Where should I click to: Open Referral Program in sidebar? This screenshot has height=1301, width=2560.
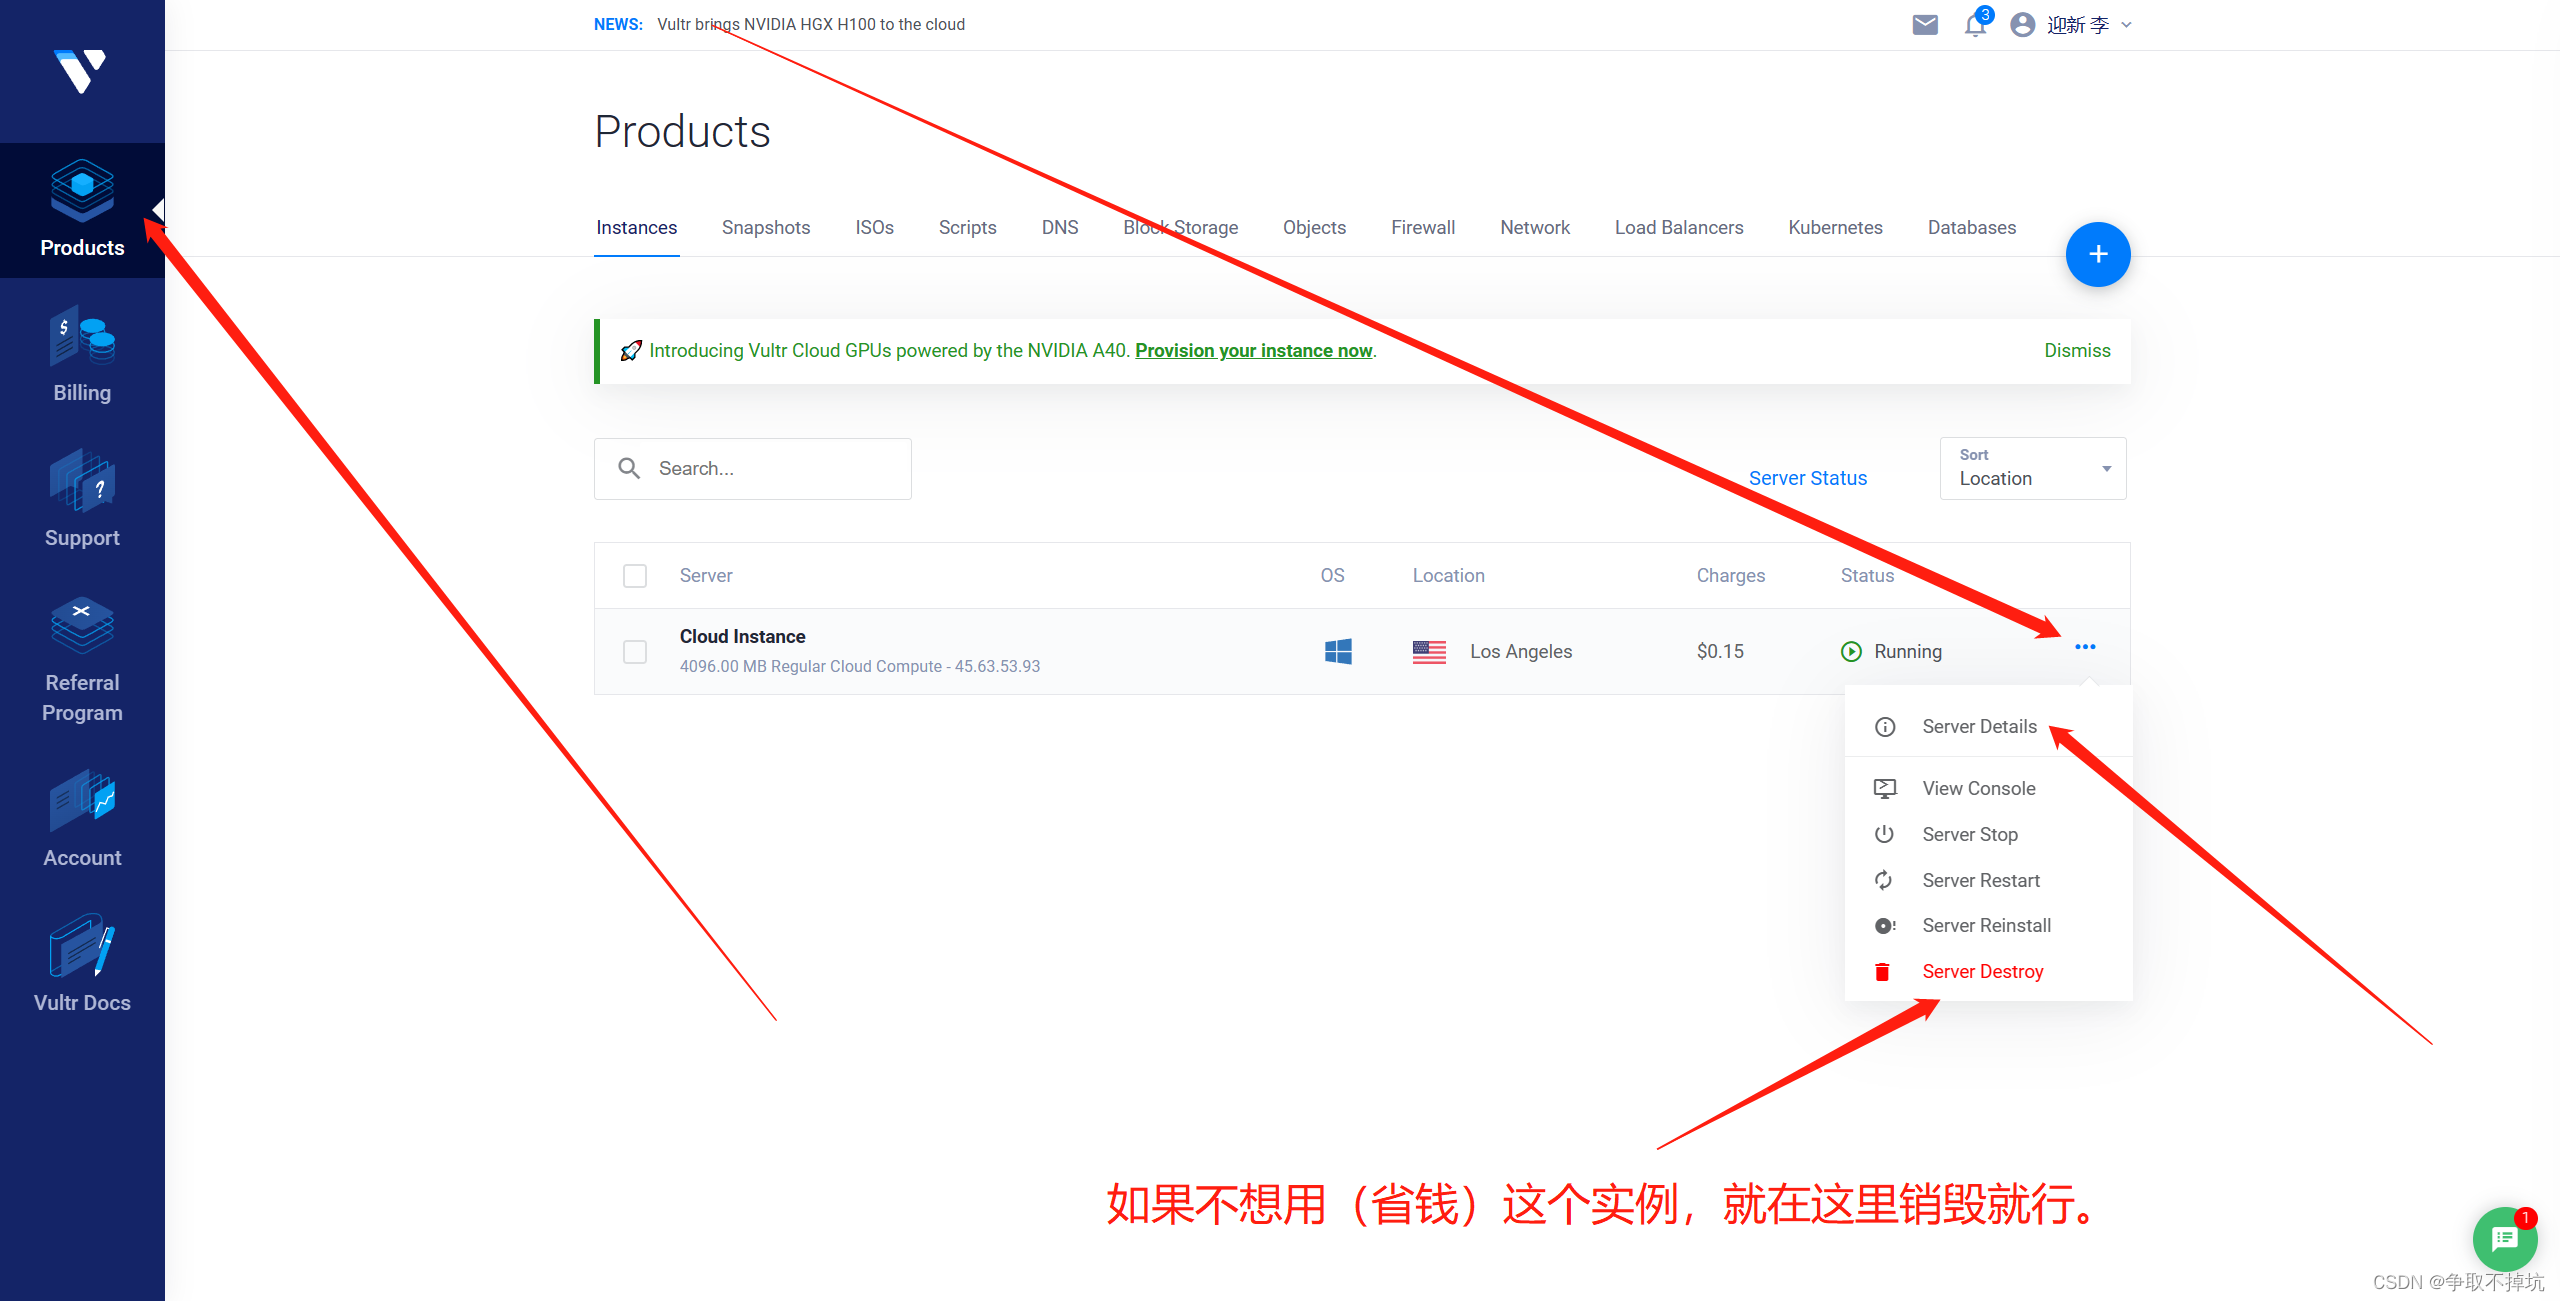(82, 660)
